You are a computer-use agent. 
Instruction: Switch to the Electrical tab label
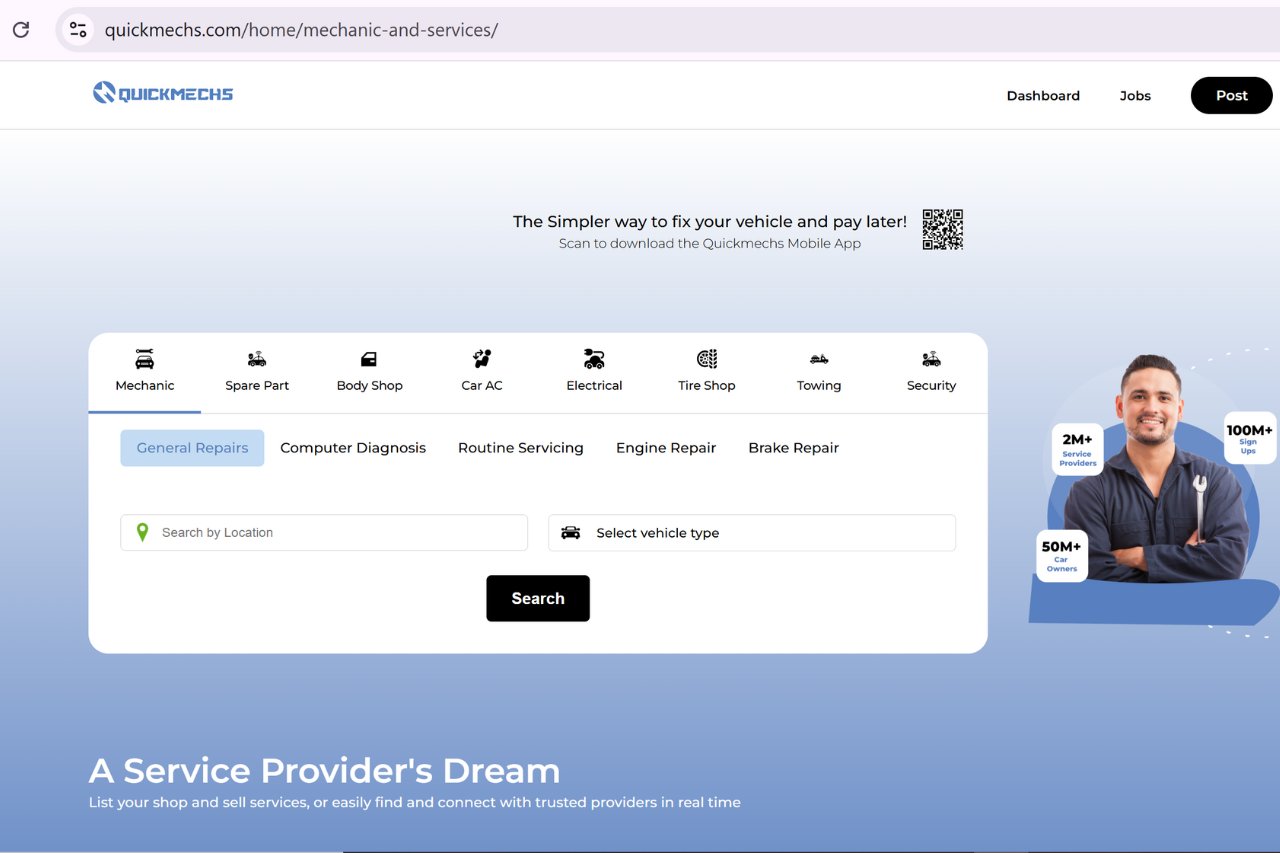click(x=594, y=386)
